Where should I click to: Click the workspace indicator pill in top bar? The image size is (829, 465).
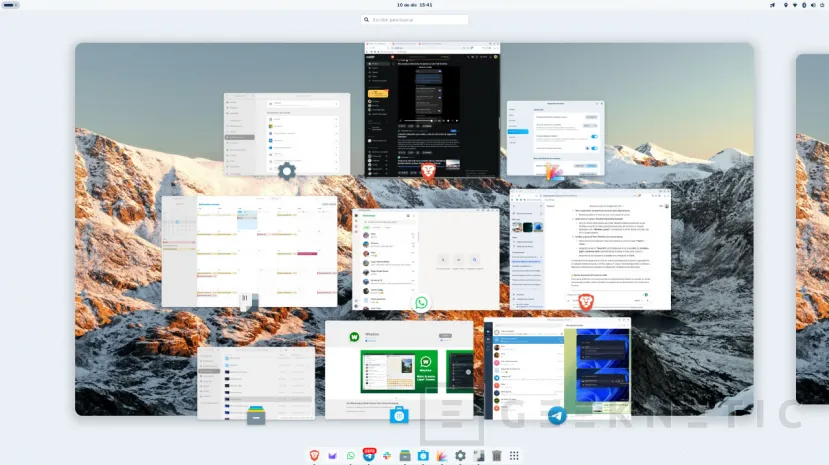[10, 5]
